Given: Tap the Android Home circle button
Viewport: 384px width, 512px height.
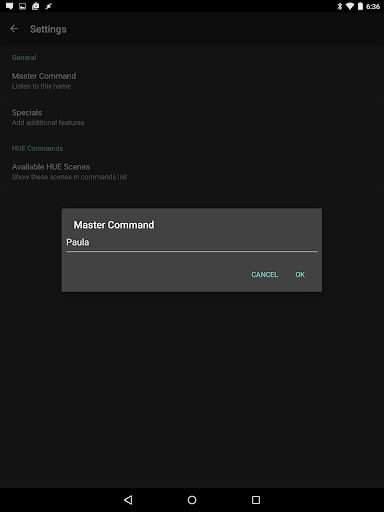Looking at the screenshot, I should (192, 500).
